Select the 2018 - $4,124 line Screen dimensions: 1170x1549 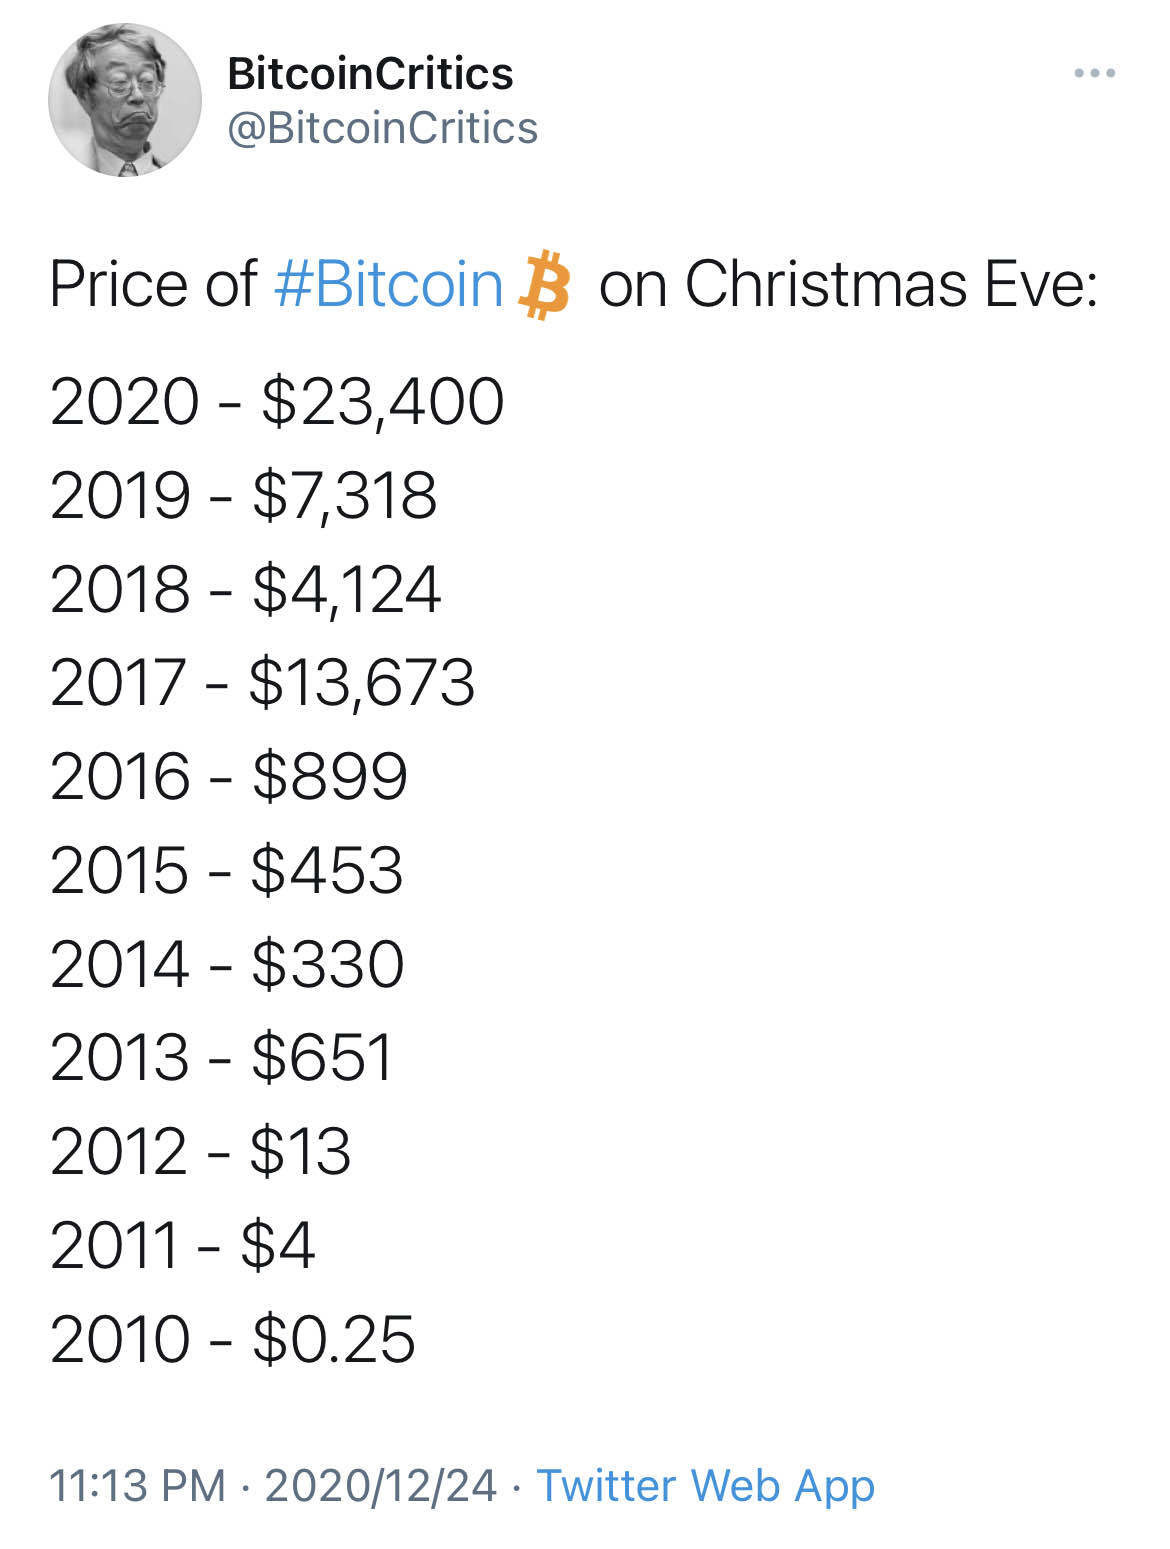[245, 589]
